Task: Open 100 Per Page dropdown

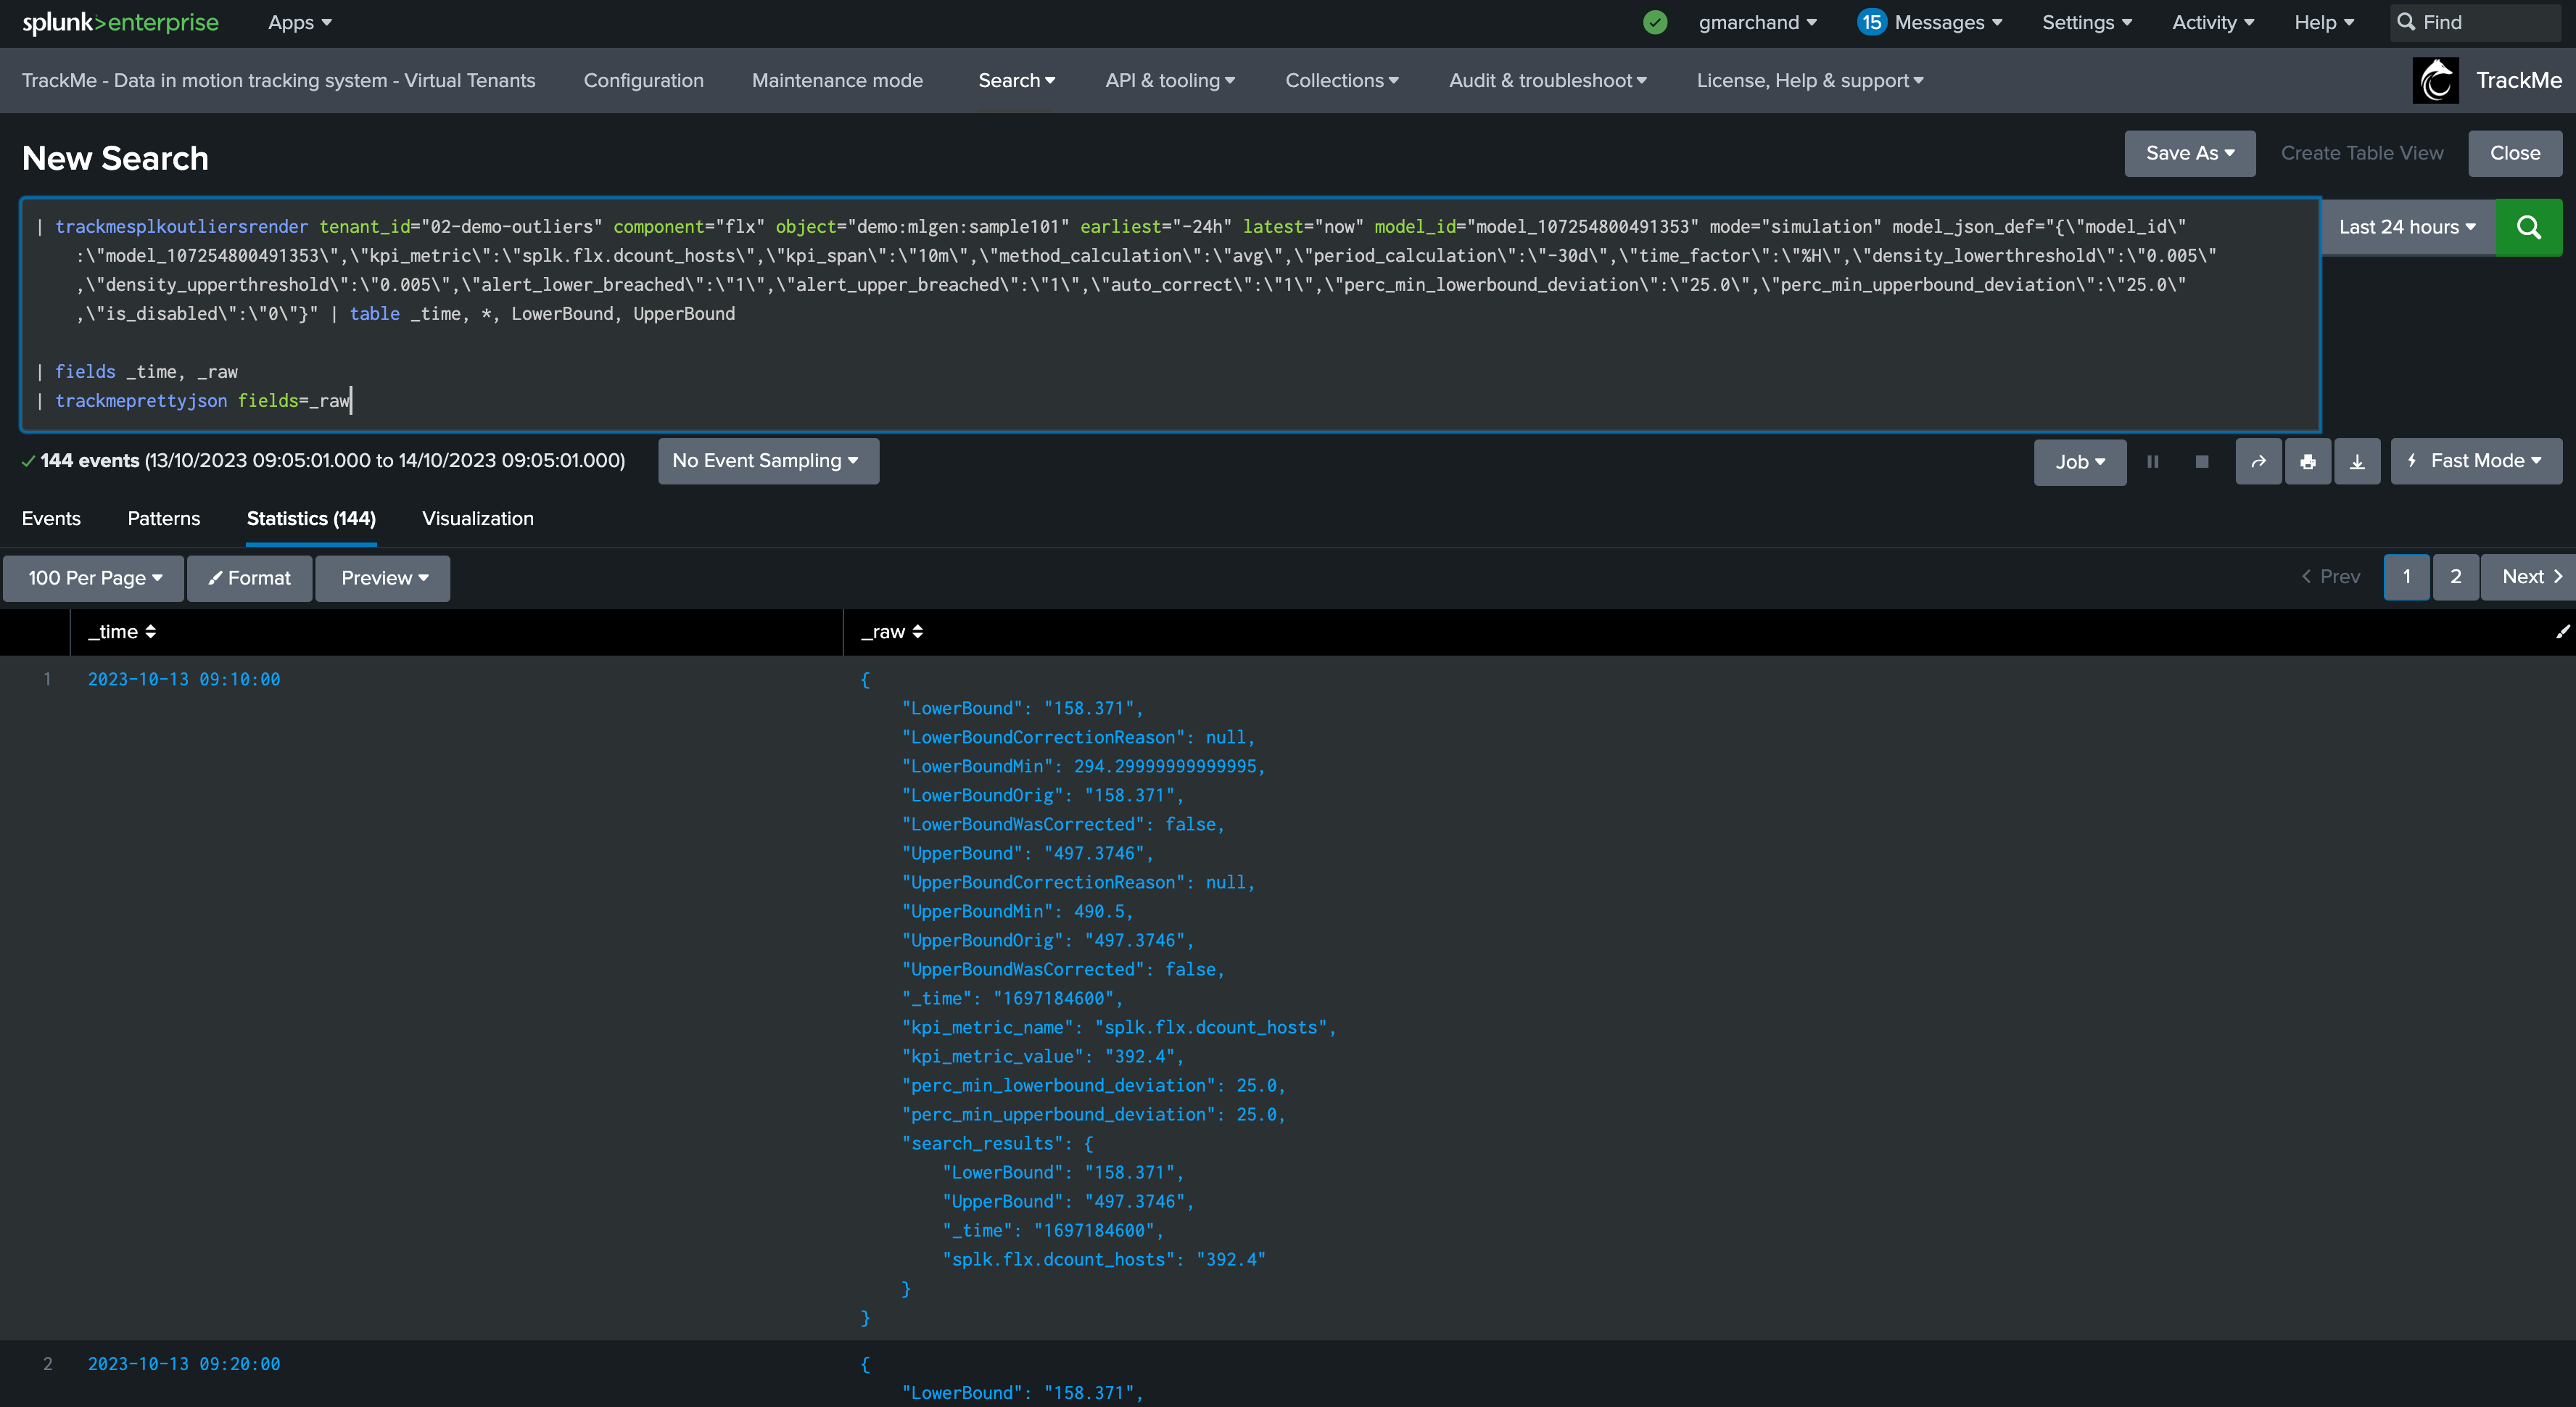Action: (x=94, y=578)
